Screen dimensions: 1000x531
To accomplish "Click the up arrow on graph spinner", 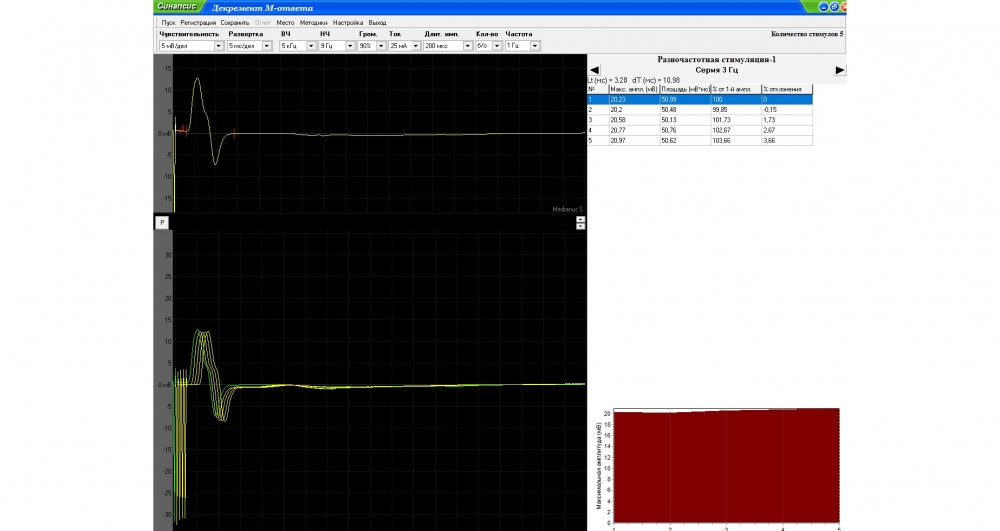I will pos(580,220).
